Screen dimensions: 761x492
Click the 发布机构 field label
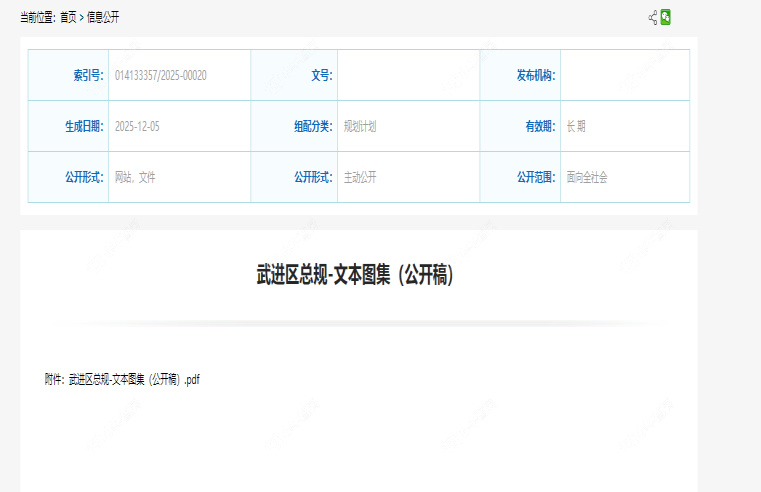coord(536,75)
